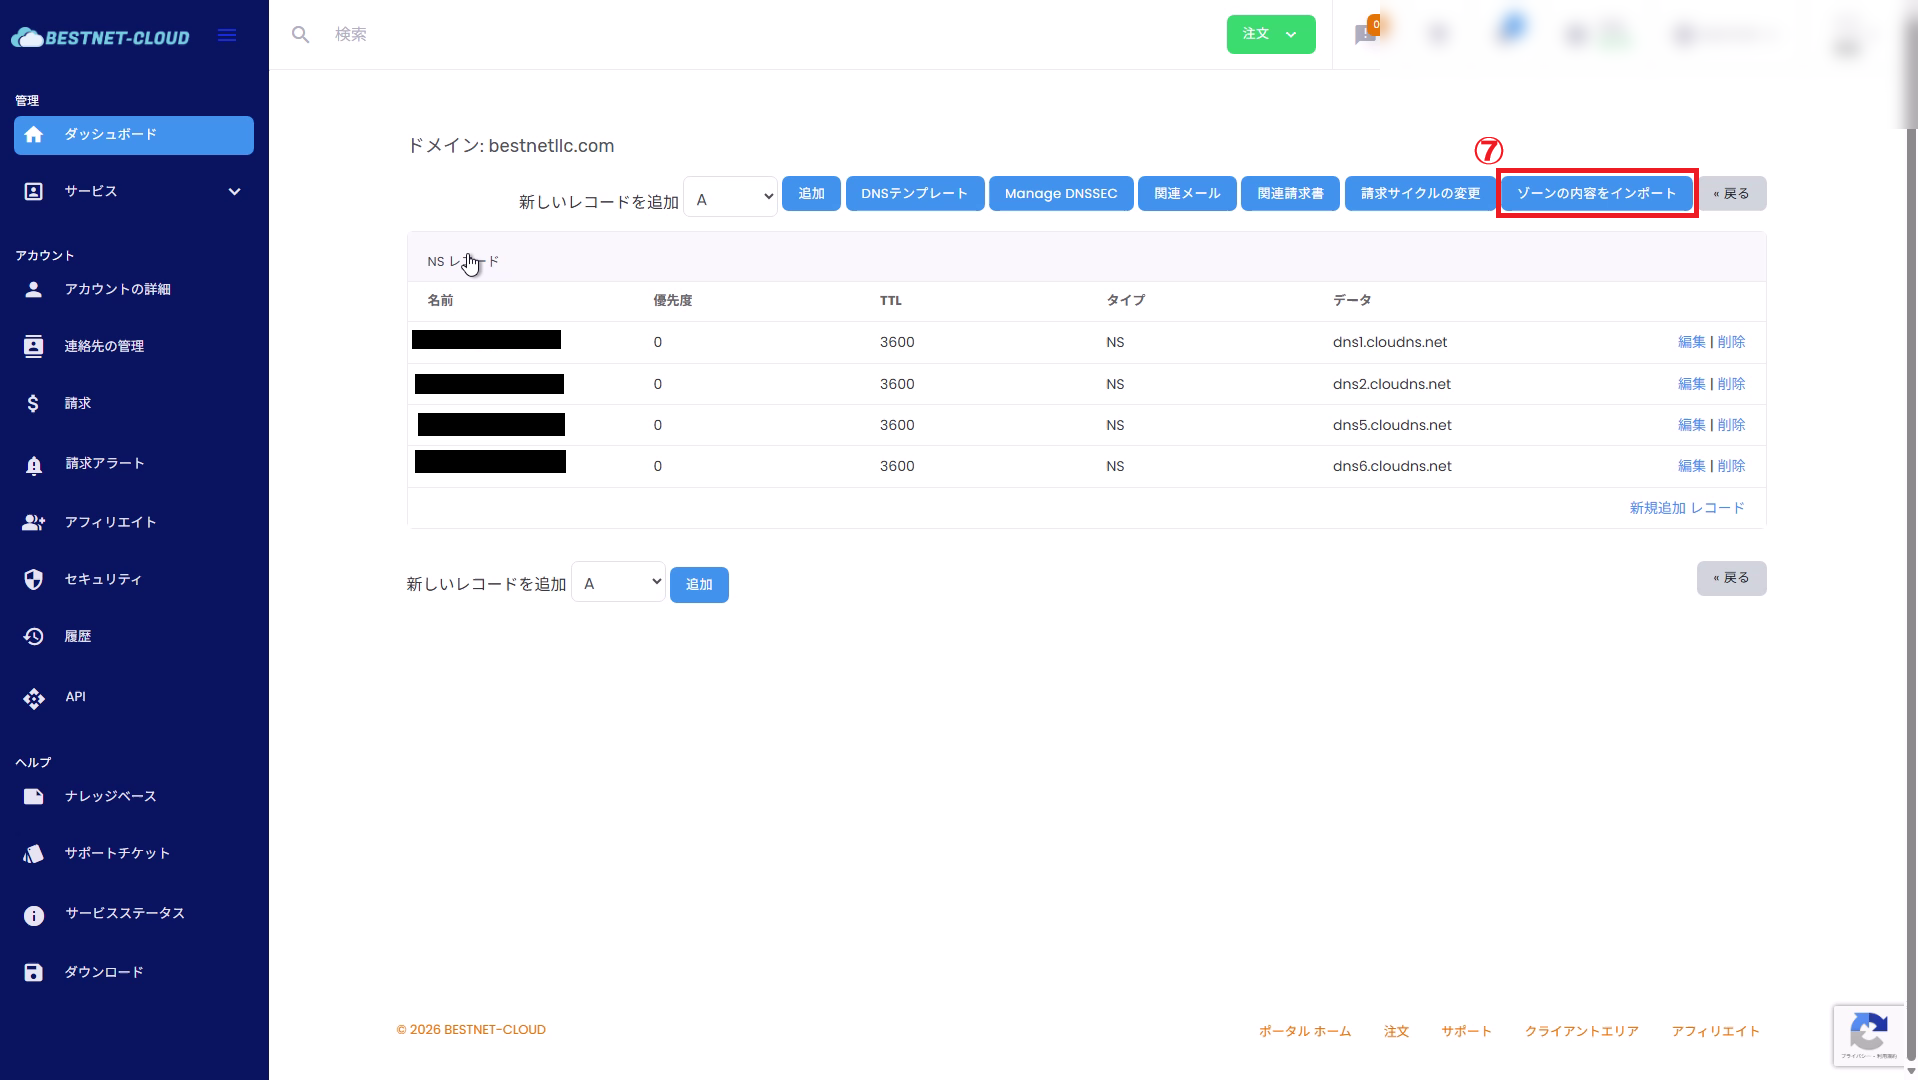Open the Security shield icon
The image size is (1918, 1080).
click(x=34, y=580)
